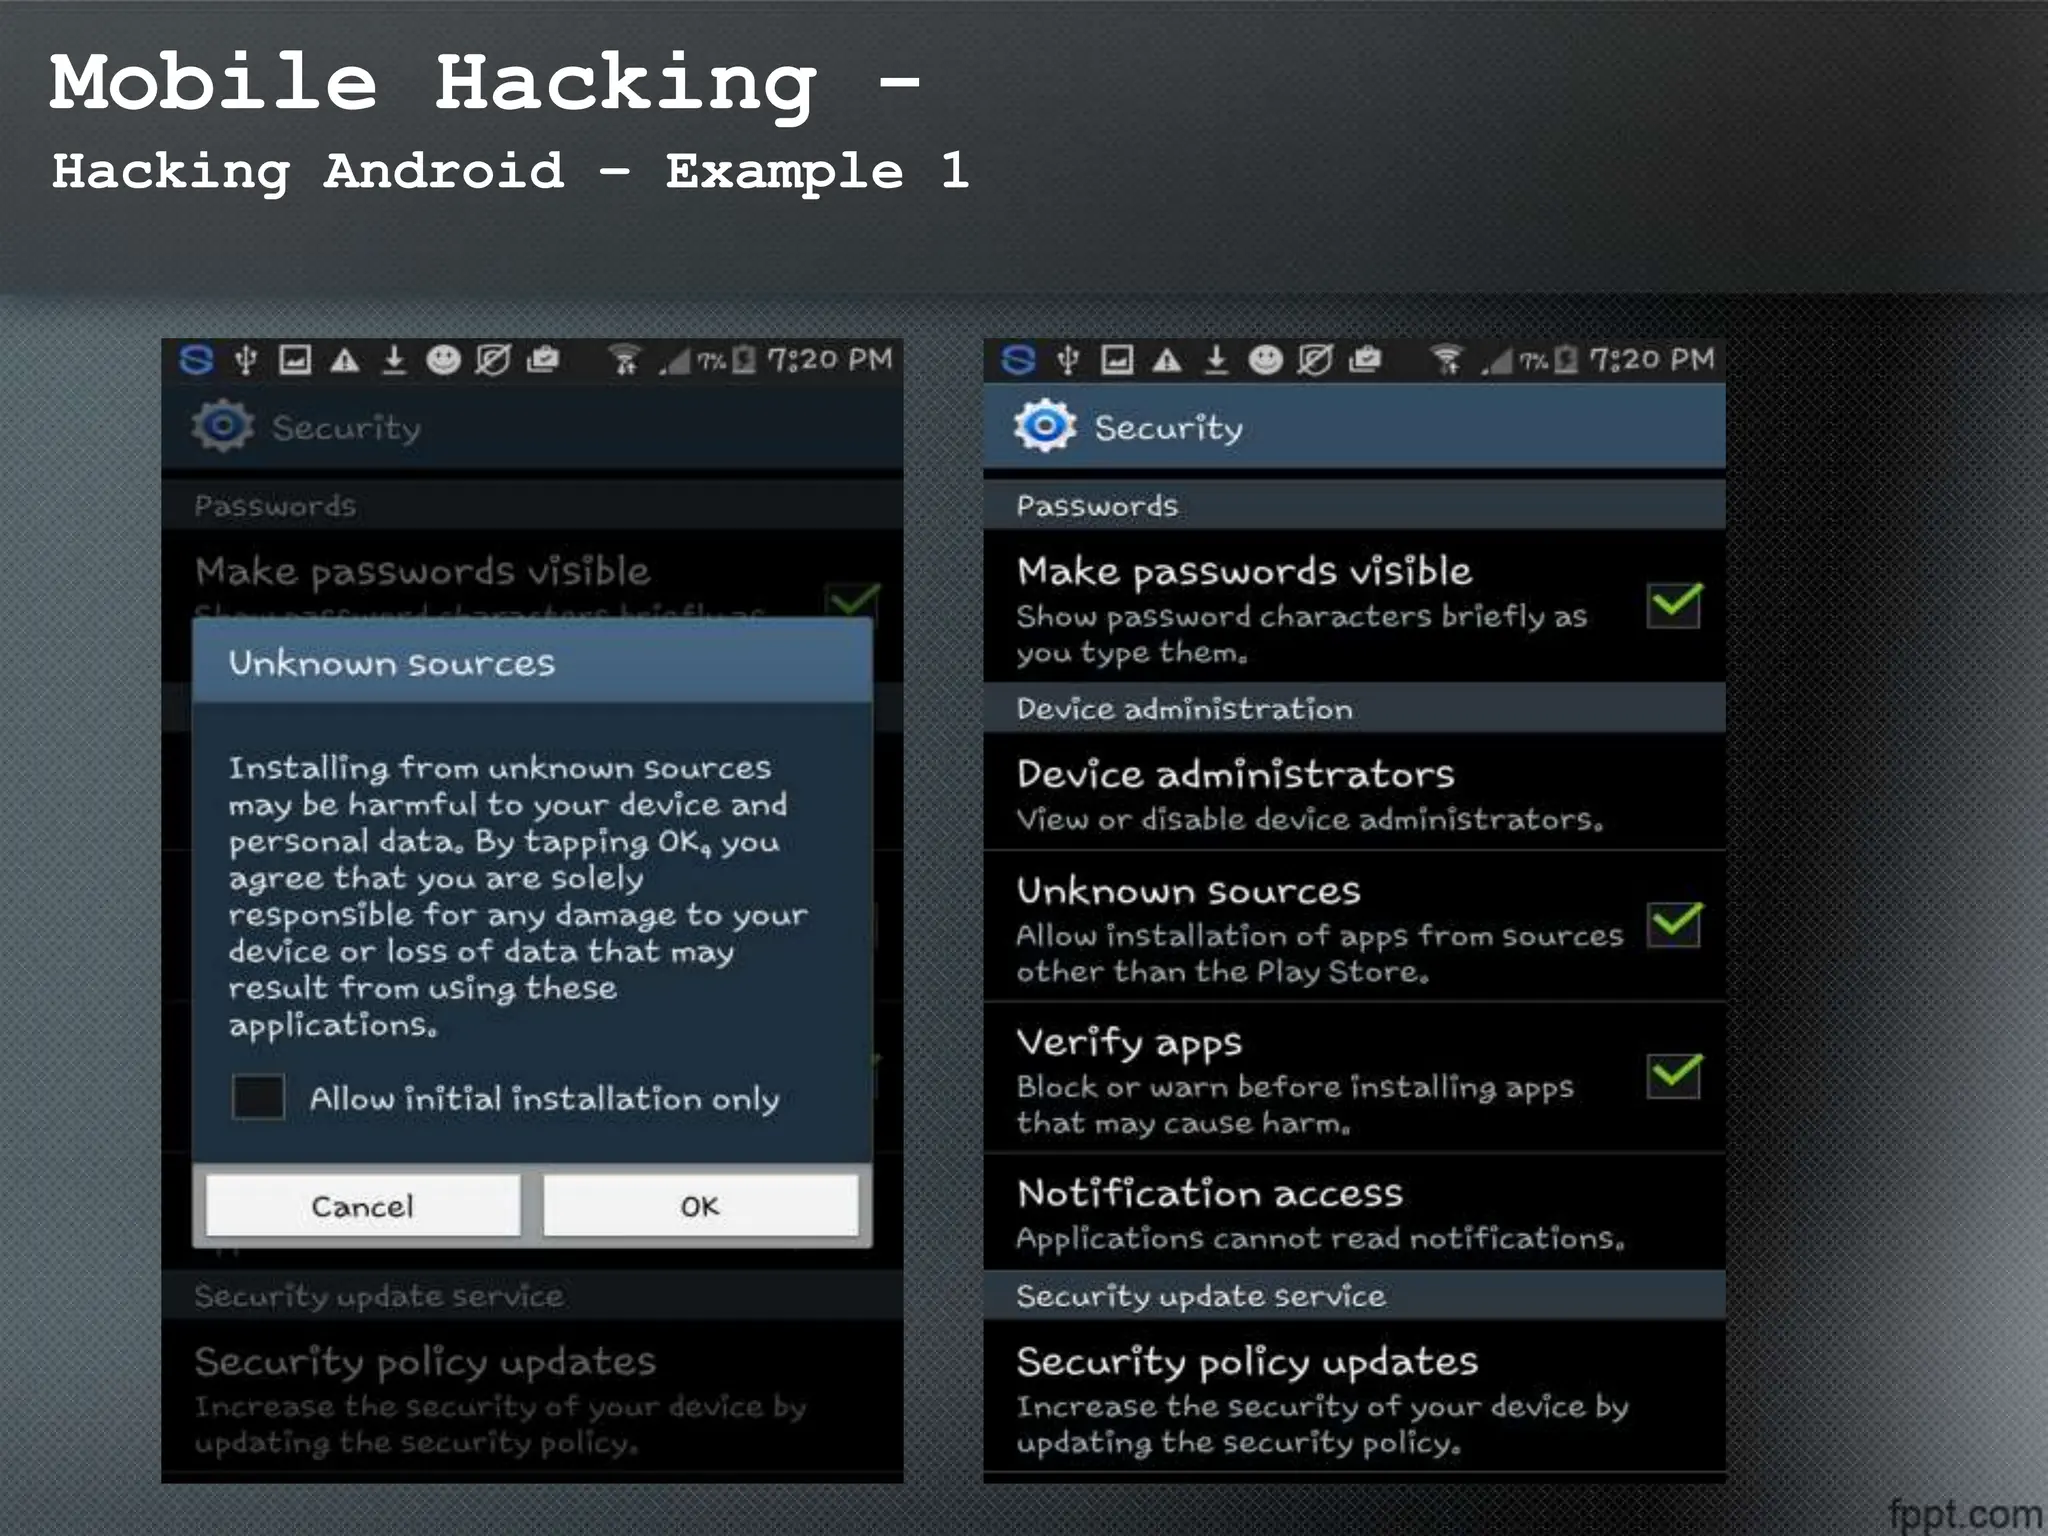Tap the Security gear icon in right screen

[x=1045, y=426]
